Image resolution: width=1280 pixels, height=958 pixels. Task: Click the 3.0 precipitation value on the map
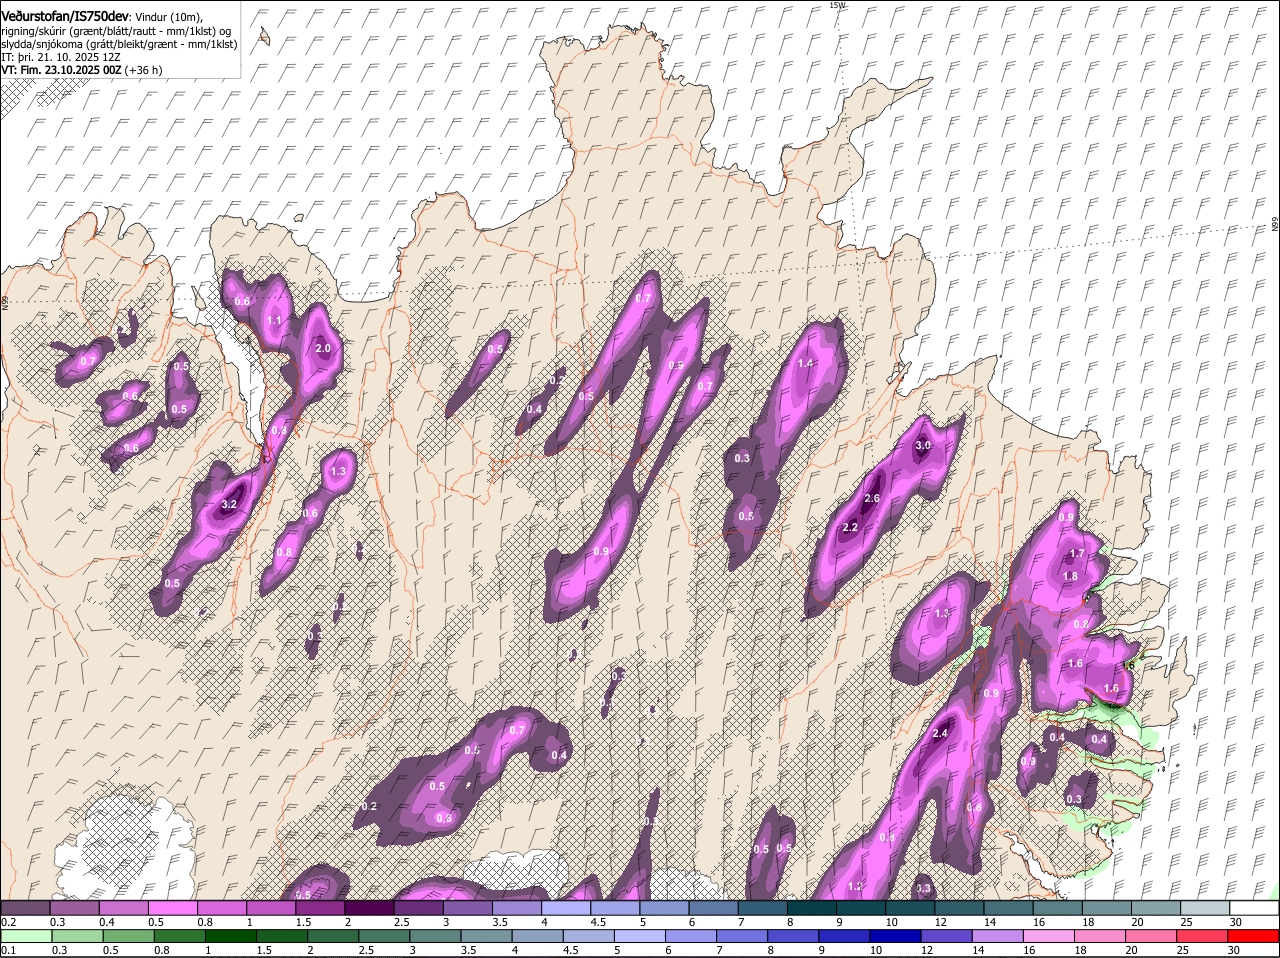point(923,445)
